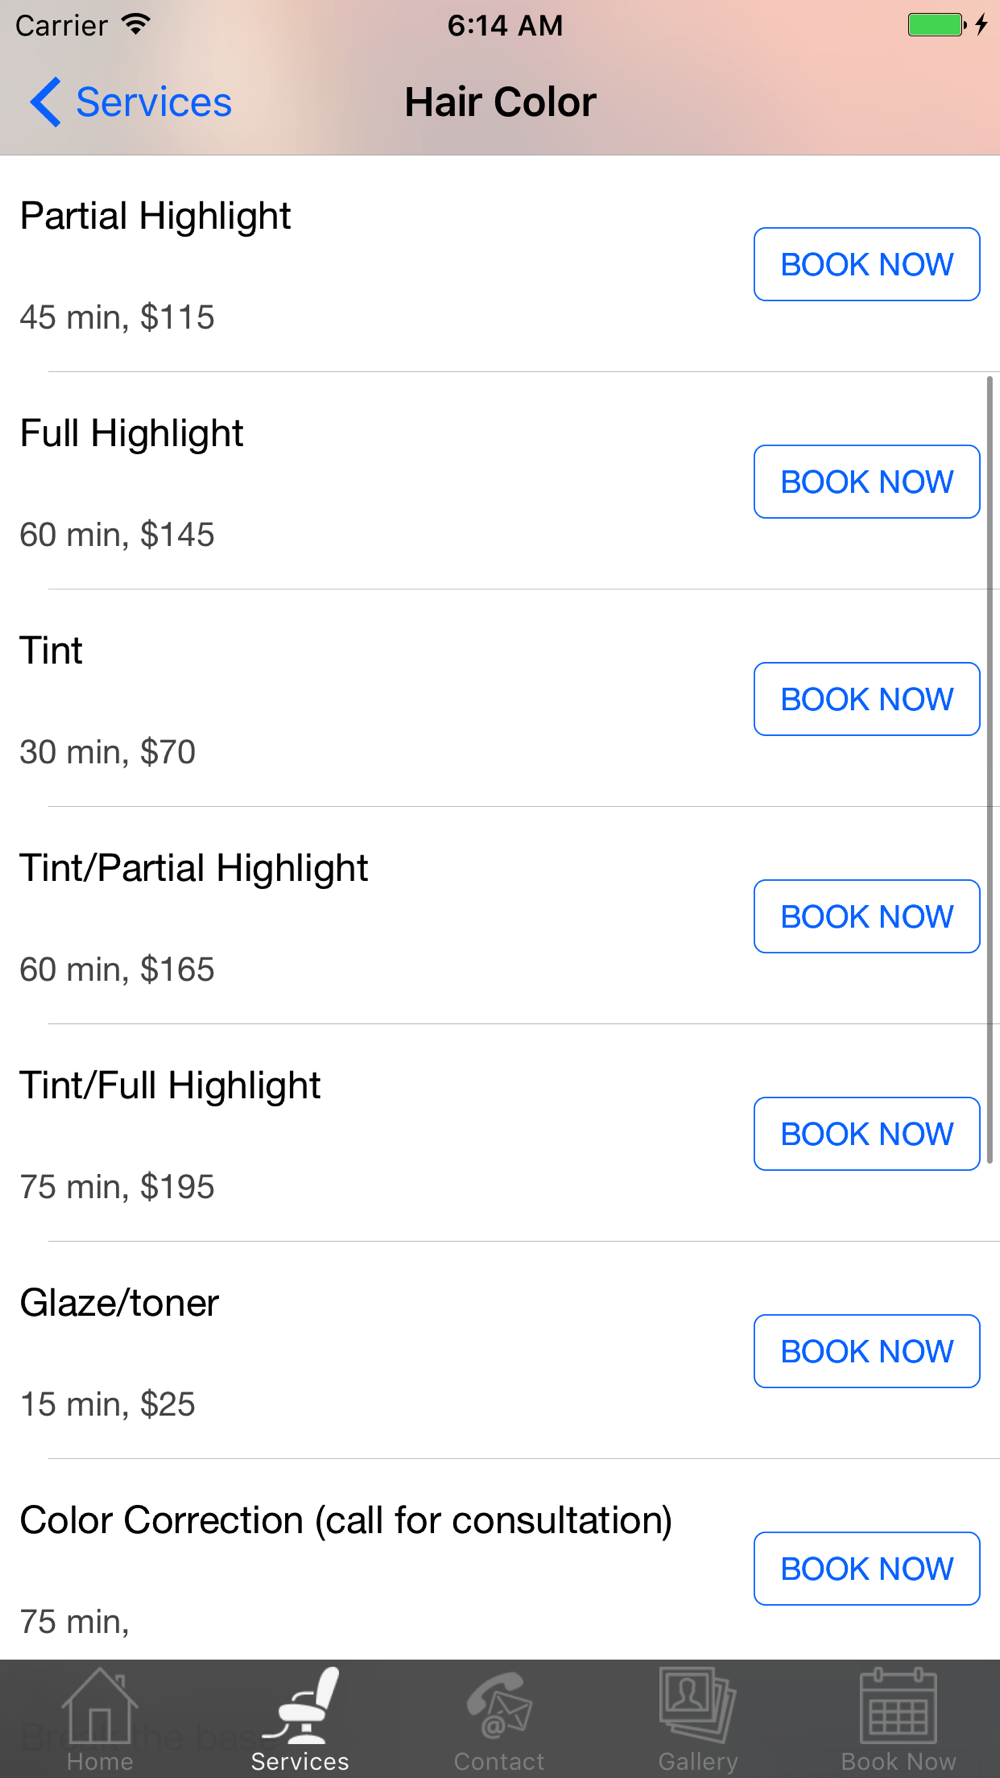The image size is (1000, 1778).
Task: Select the Glaze/toner list row title
Action: point(119,1303)
